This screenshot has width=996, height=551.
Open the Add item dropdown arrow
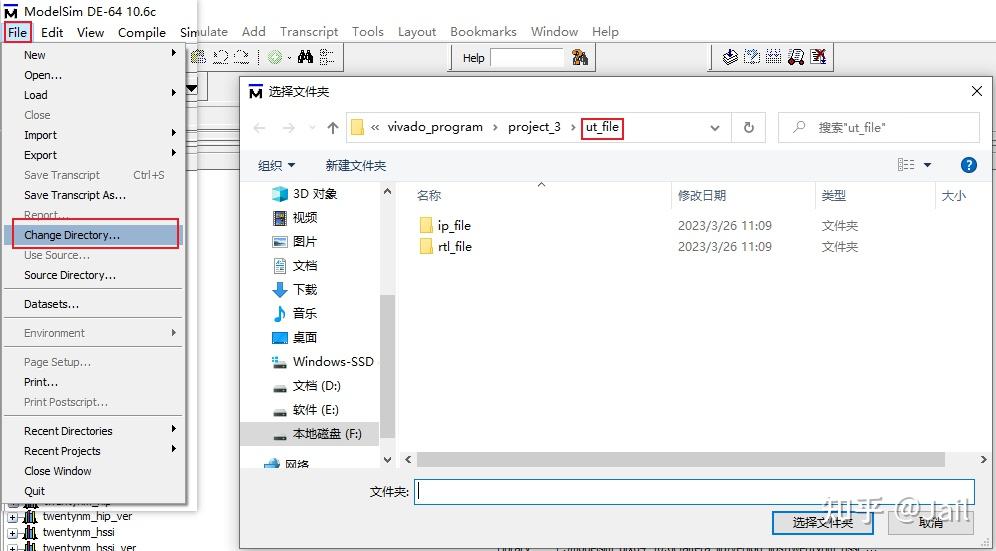pos(289,58)
